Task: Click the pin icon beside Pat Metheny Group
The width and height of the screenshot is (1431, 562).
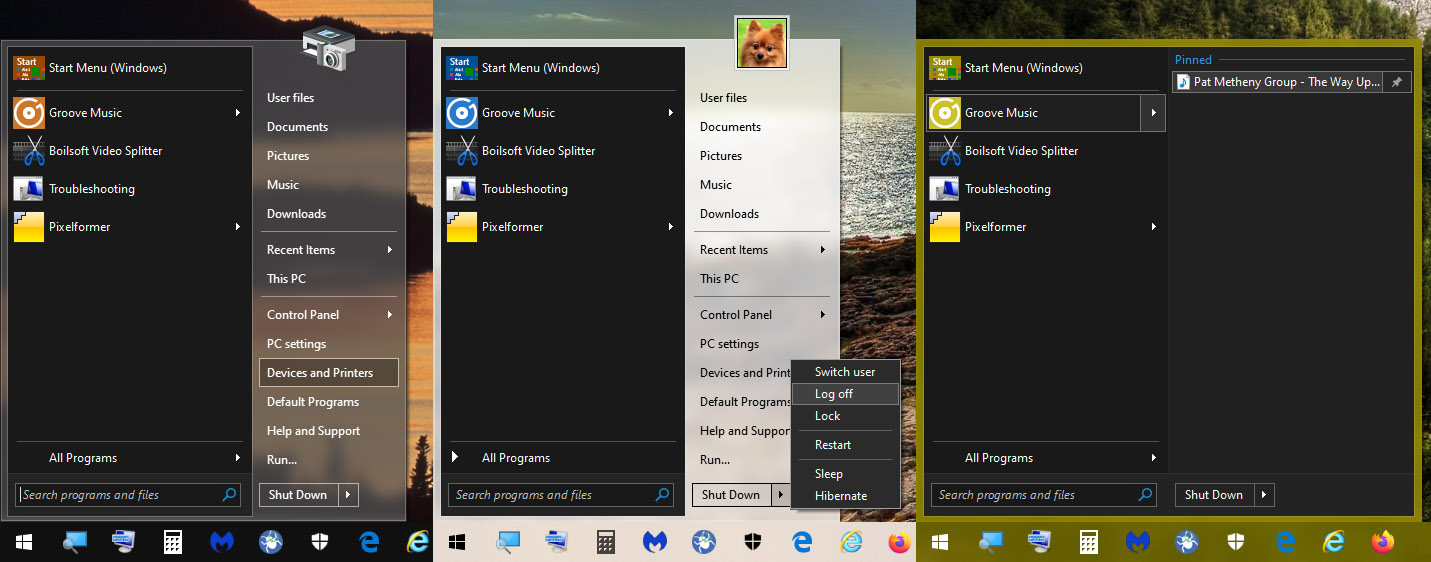Action: (1397, 82)
